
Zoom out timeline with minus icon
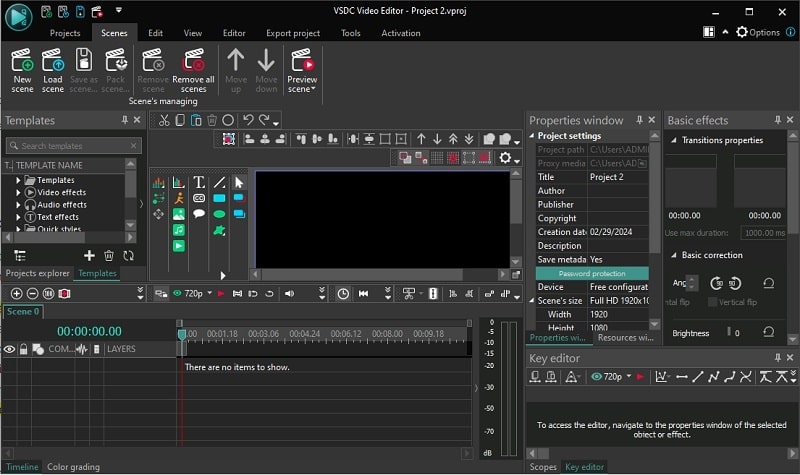coord(32,293)
